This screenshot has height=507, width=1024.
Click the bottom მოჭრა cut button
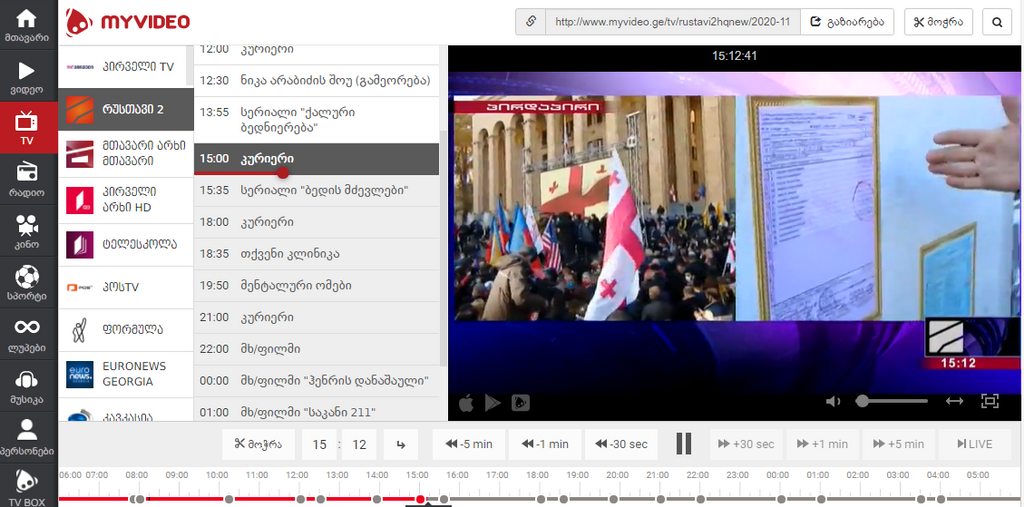tap(259, 444)
